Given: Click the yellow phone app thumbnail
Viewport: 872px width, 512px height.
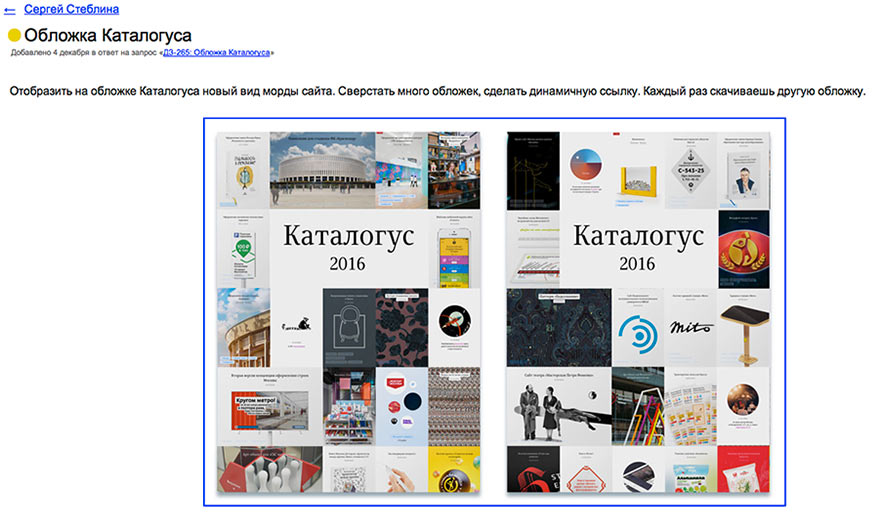Looking at the screenshot, I should (x=454, y=250).
